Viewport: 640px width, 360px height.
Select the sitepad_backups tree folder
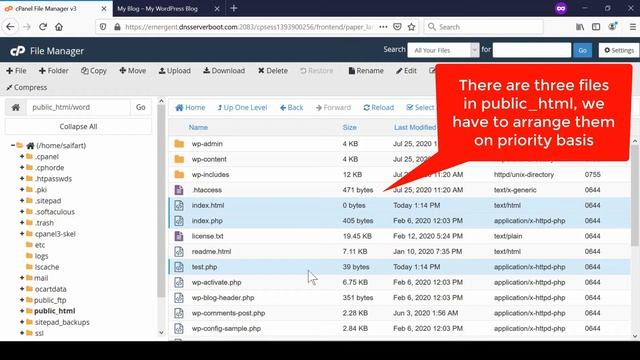pos(62,322)
